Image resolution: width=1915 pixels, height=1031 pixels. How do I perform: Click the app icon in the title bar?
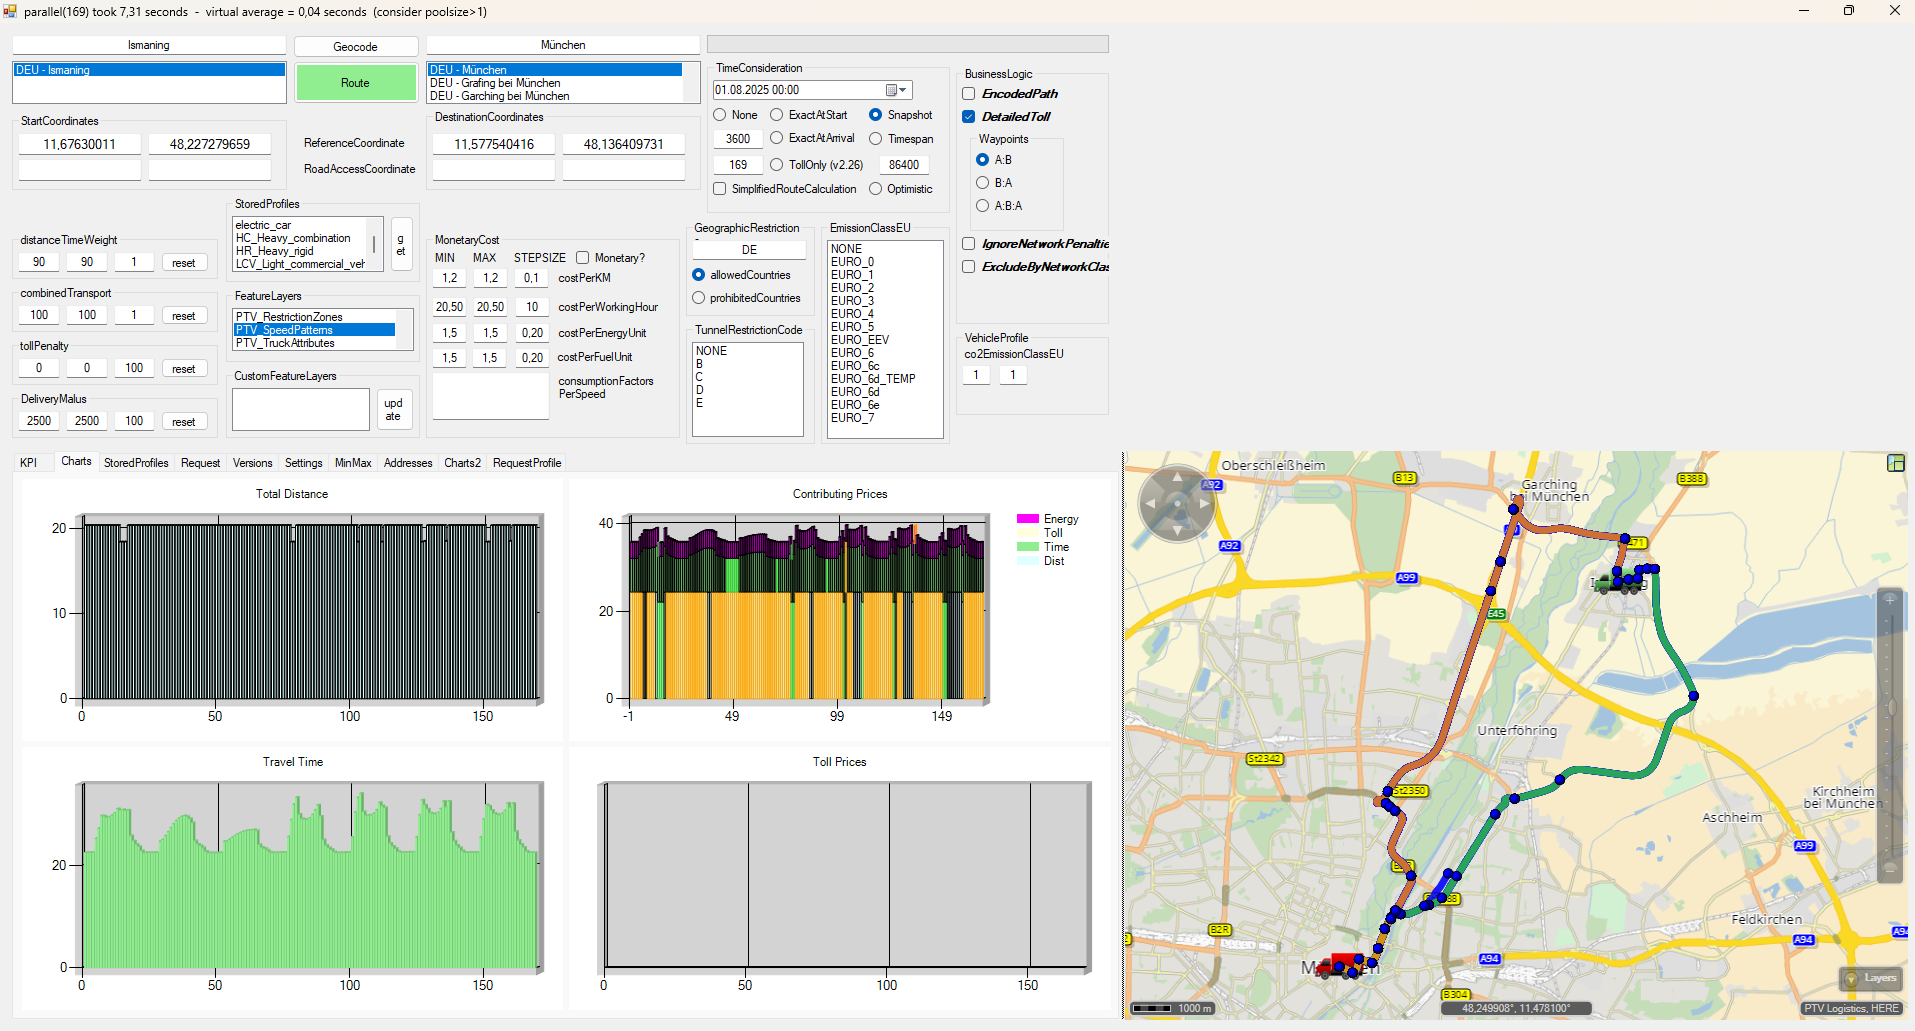[10, 11]
